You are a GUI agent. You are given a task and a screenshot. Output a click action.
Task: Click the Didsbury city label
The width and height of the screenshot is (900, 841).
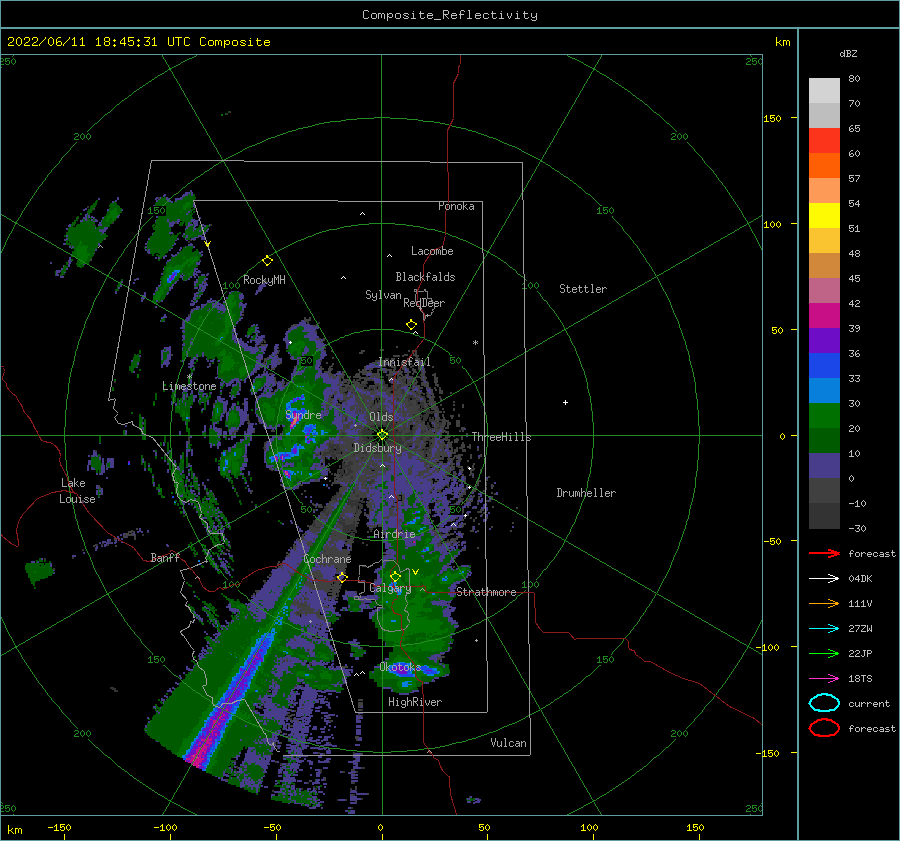(378, 448)
